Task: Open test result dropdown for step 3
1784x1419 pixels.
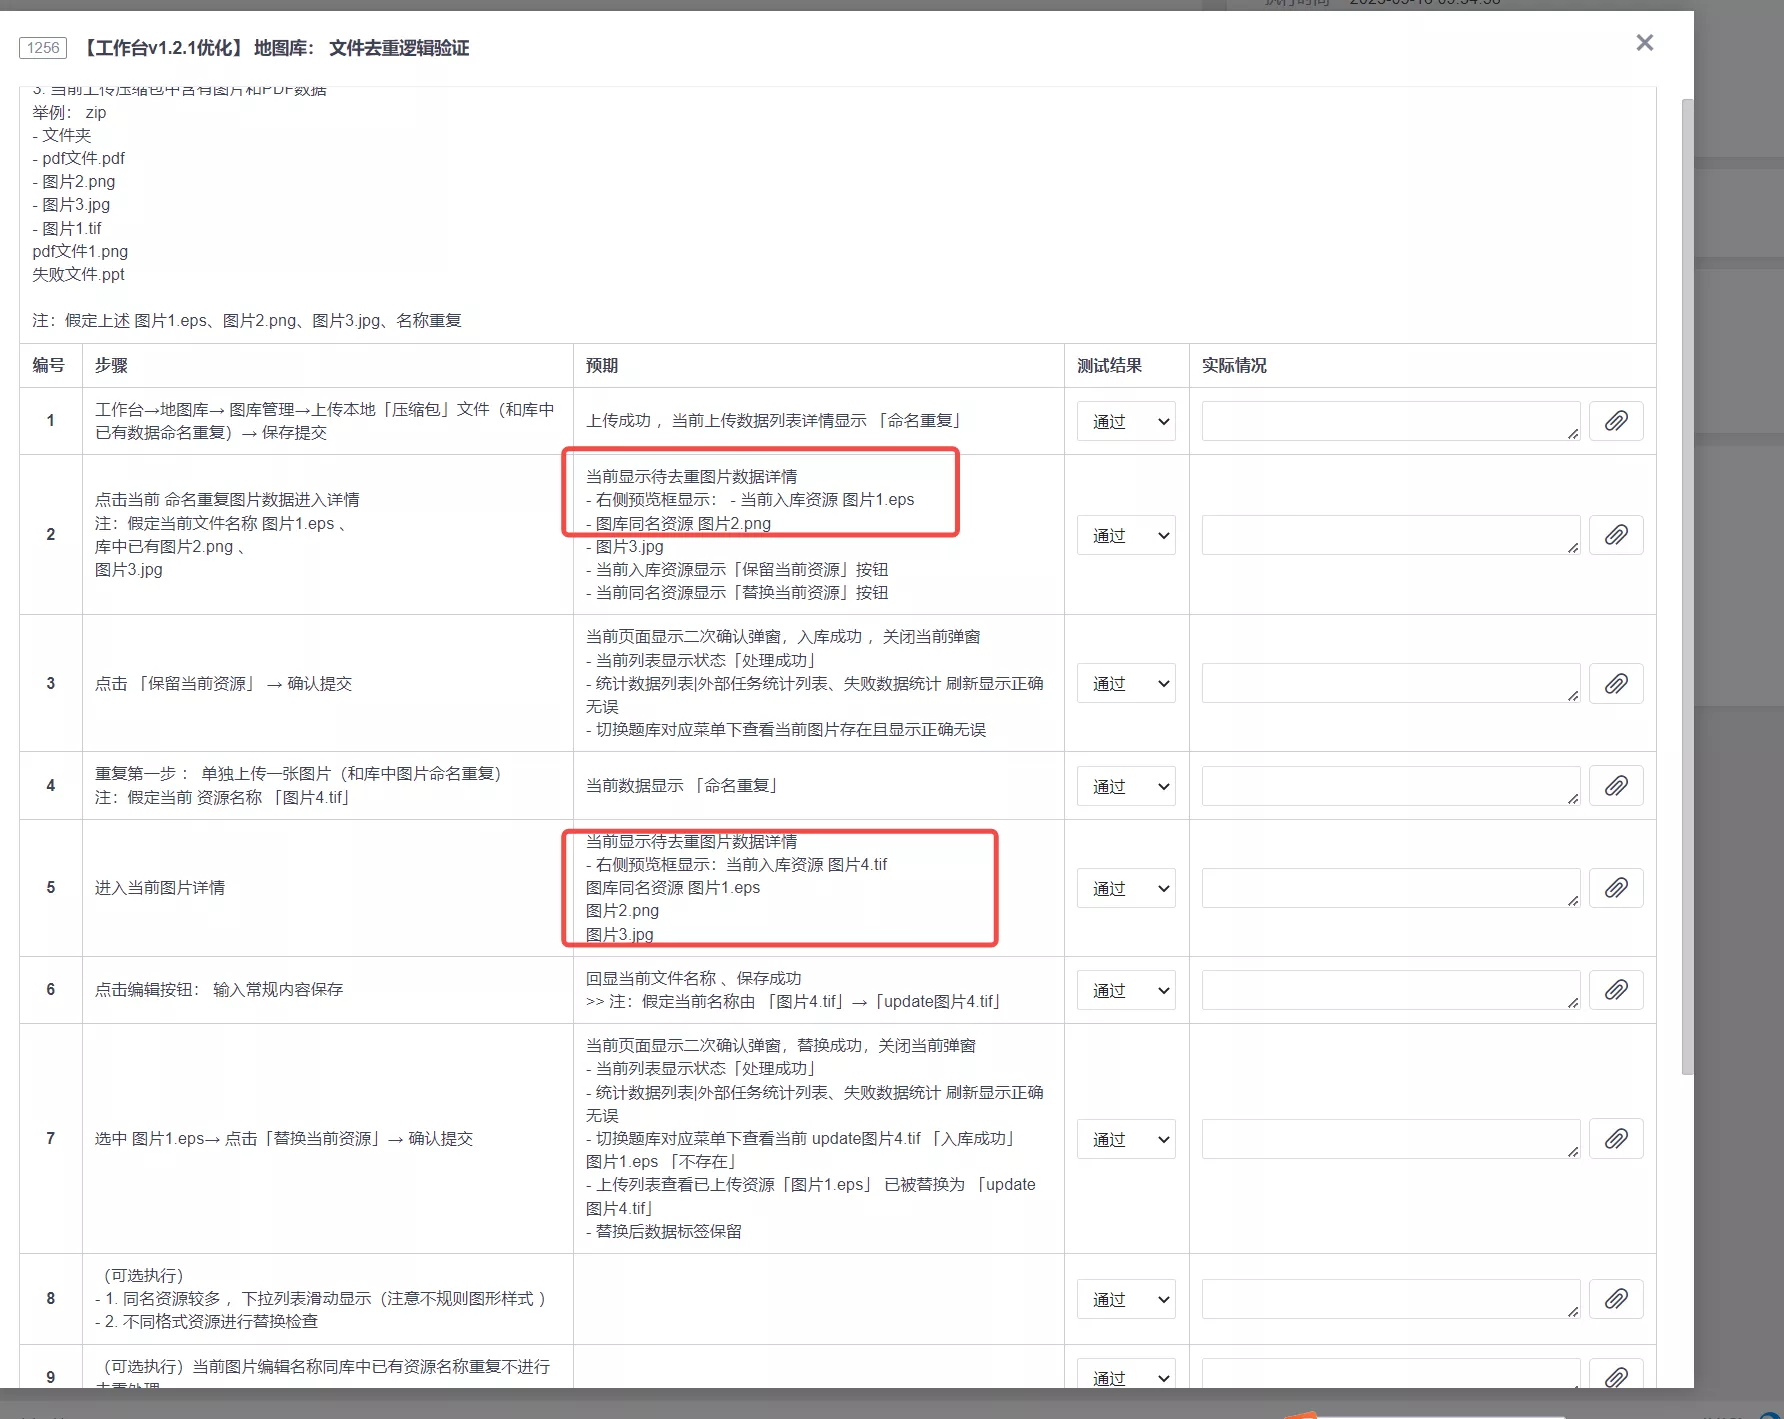Action: (1126, 684)
